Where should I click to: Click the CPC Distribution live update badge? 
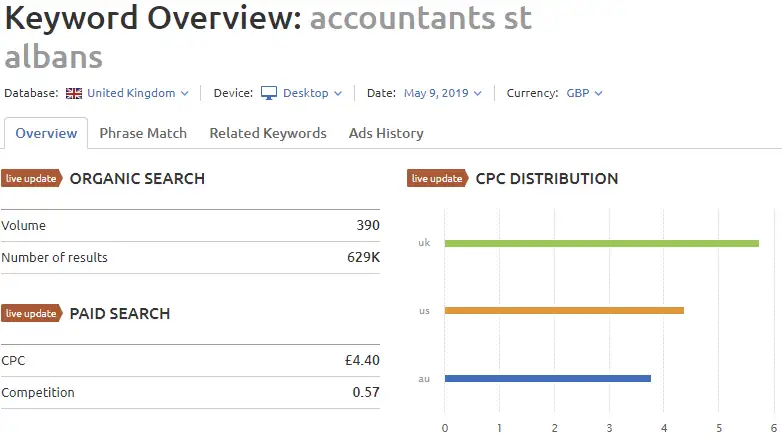tap(437, 179)
